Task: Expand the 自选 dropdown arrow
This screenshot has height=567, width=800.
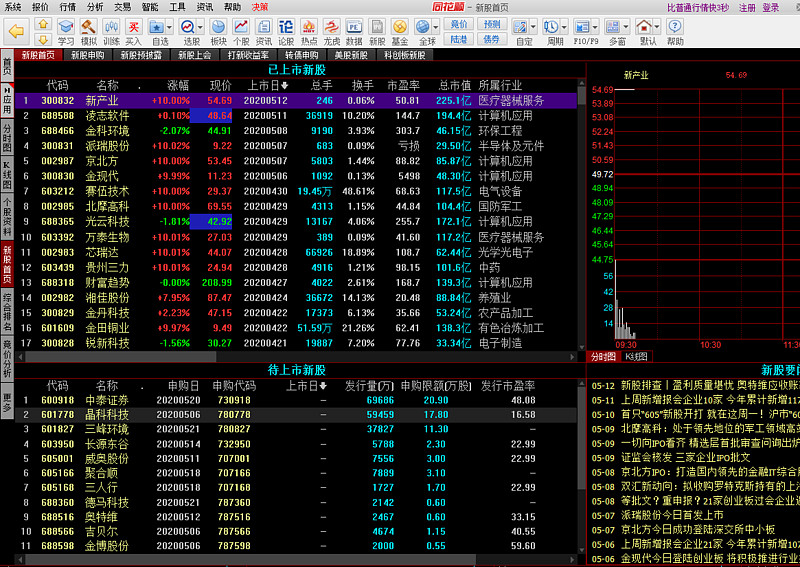Action: 169,27
